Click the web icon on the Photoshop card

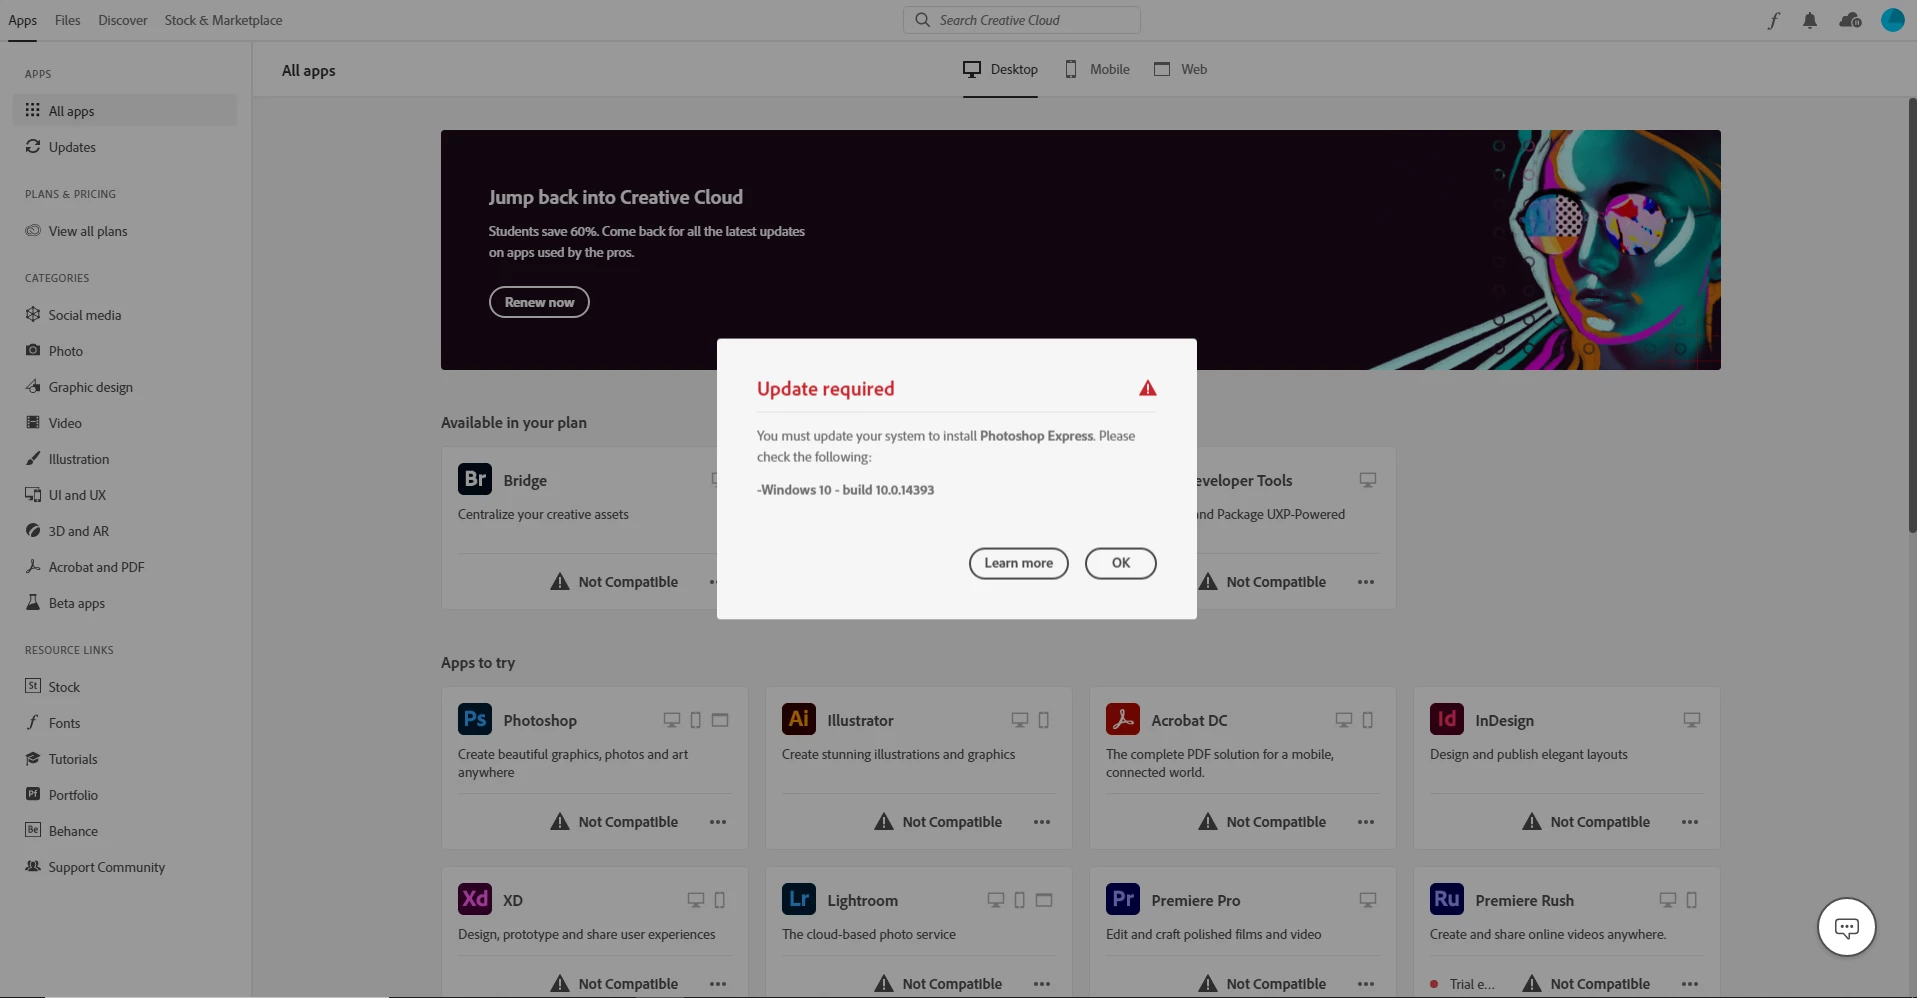point(720,720)
